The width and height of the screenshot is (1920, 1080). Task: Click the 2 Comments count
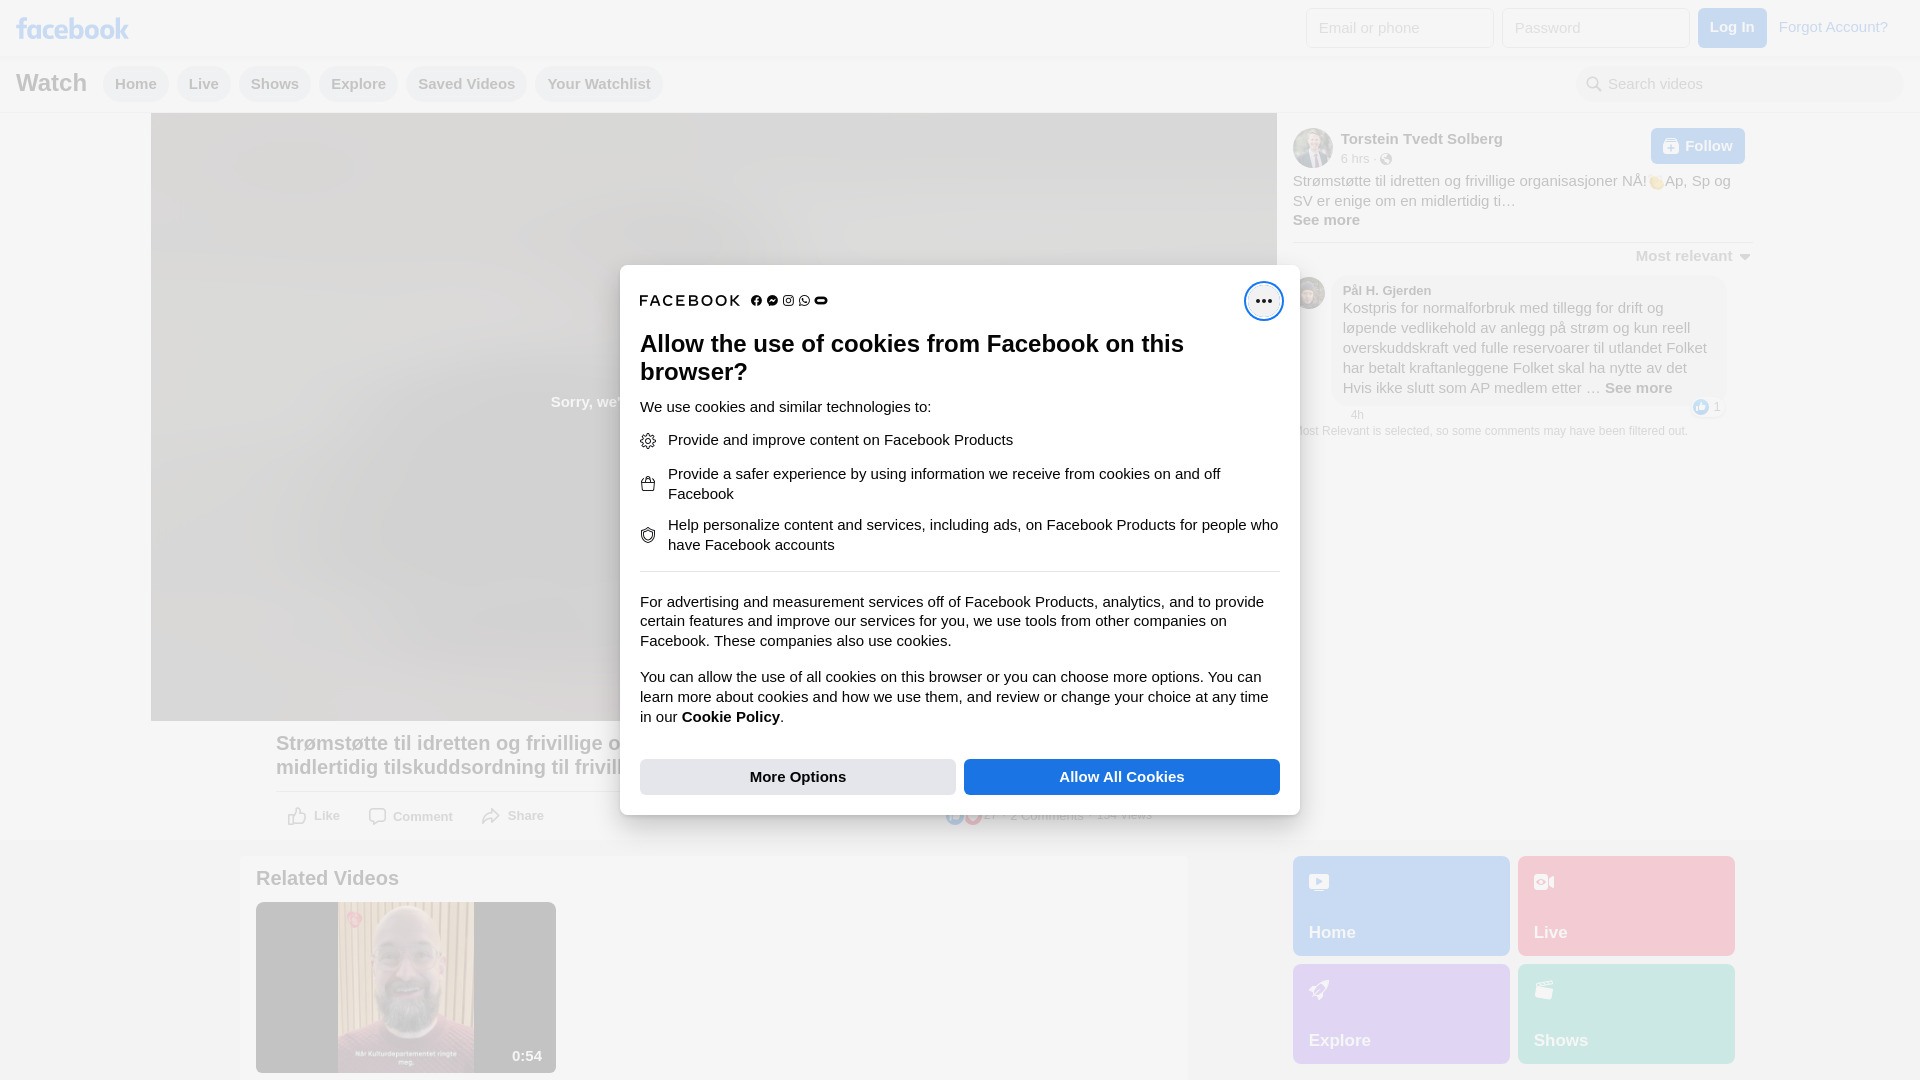1046,817
